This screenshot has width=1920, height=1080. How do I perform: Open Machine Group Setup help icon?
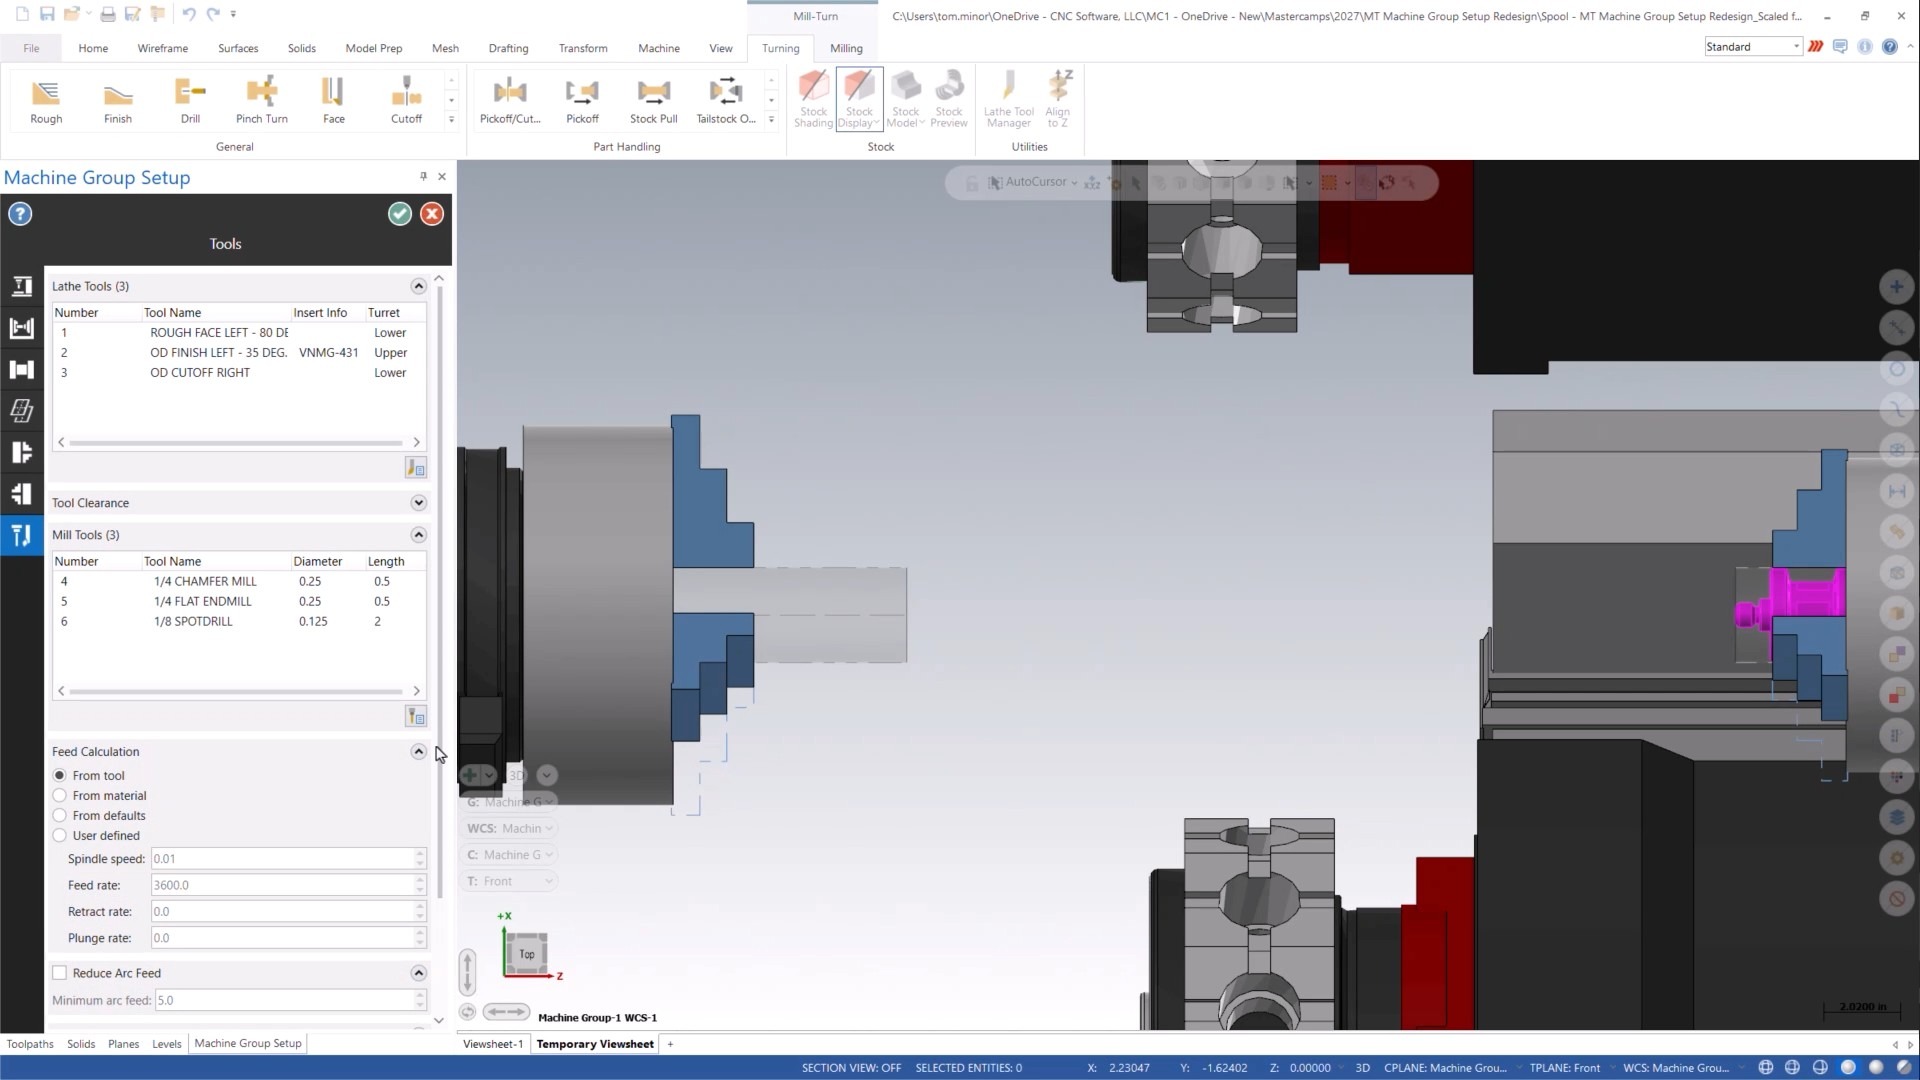point(20,214)
